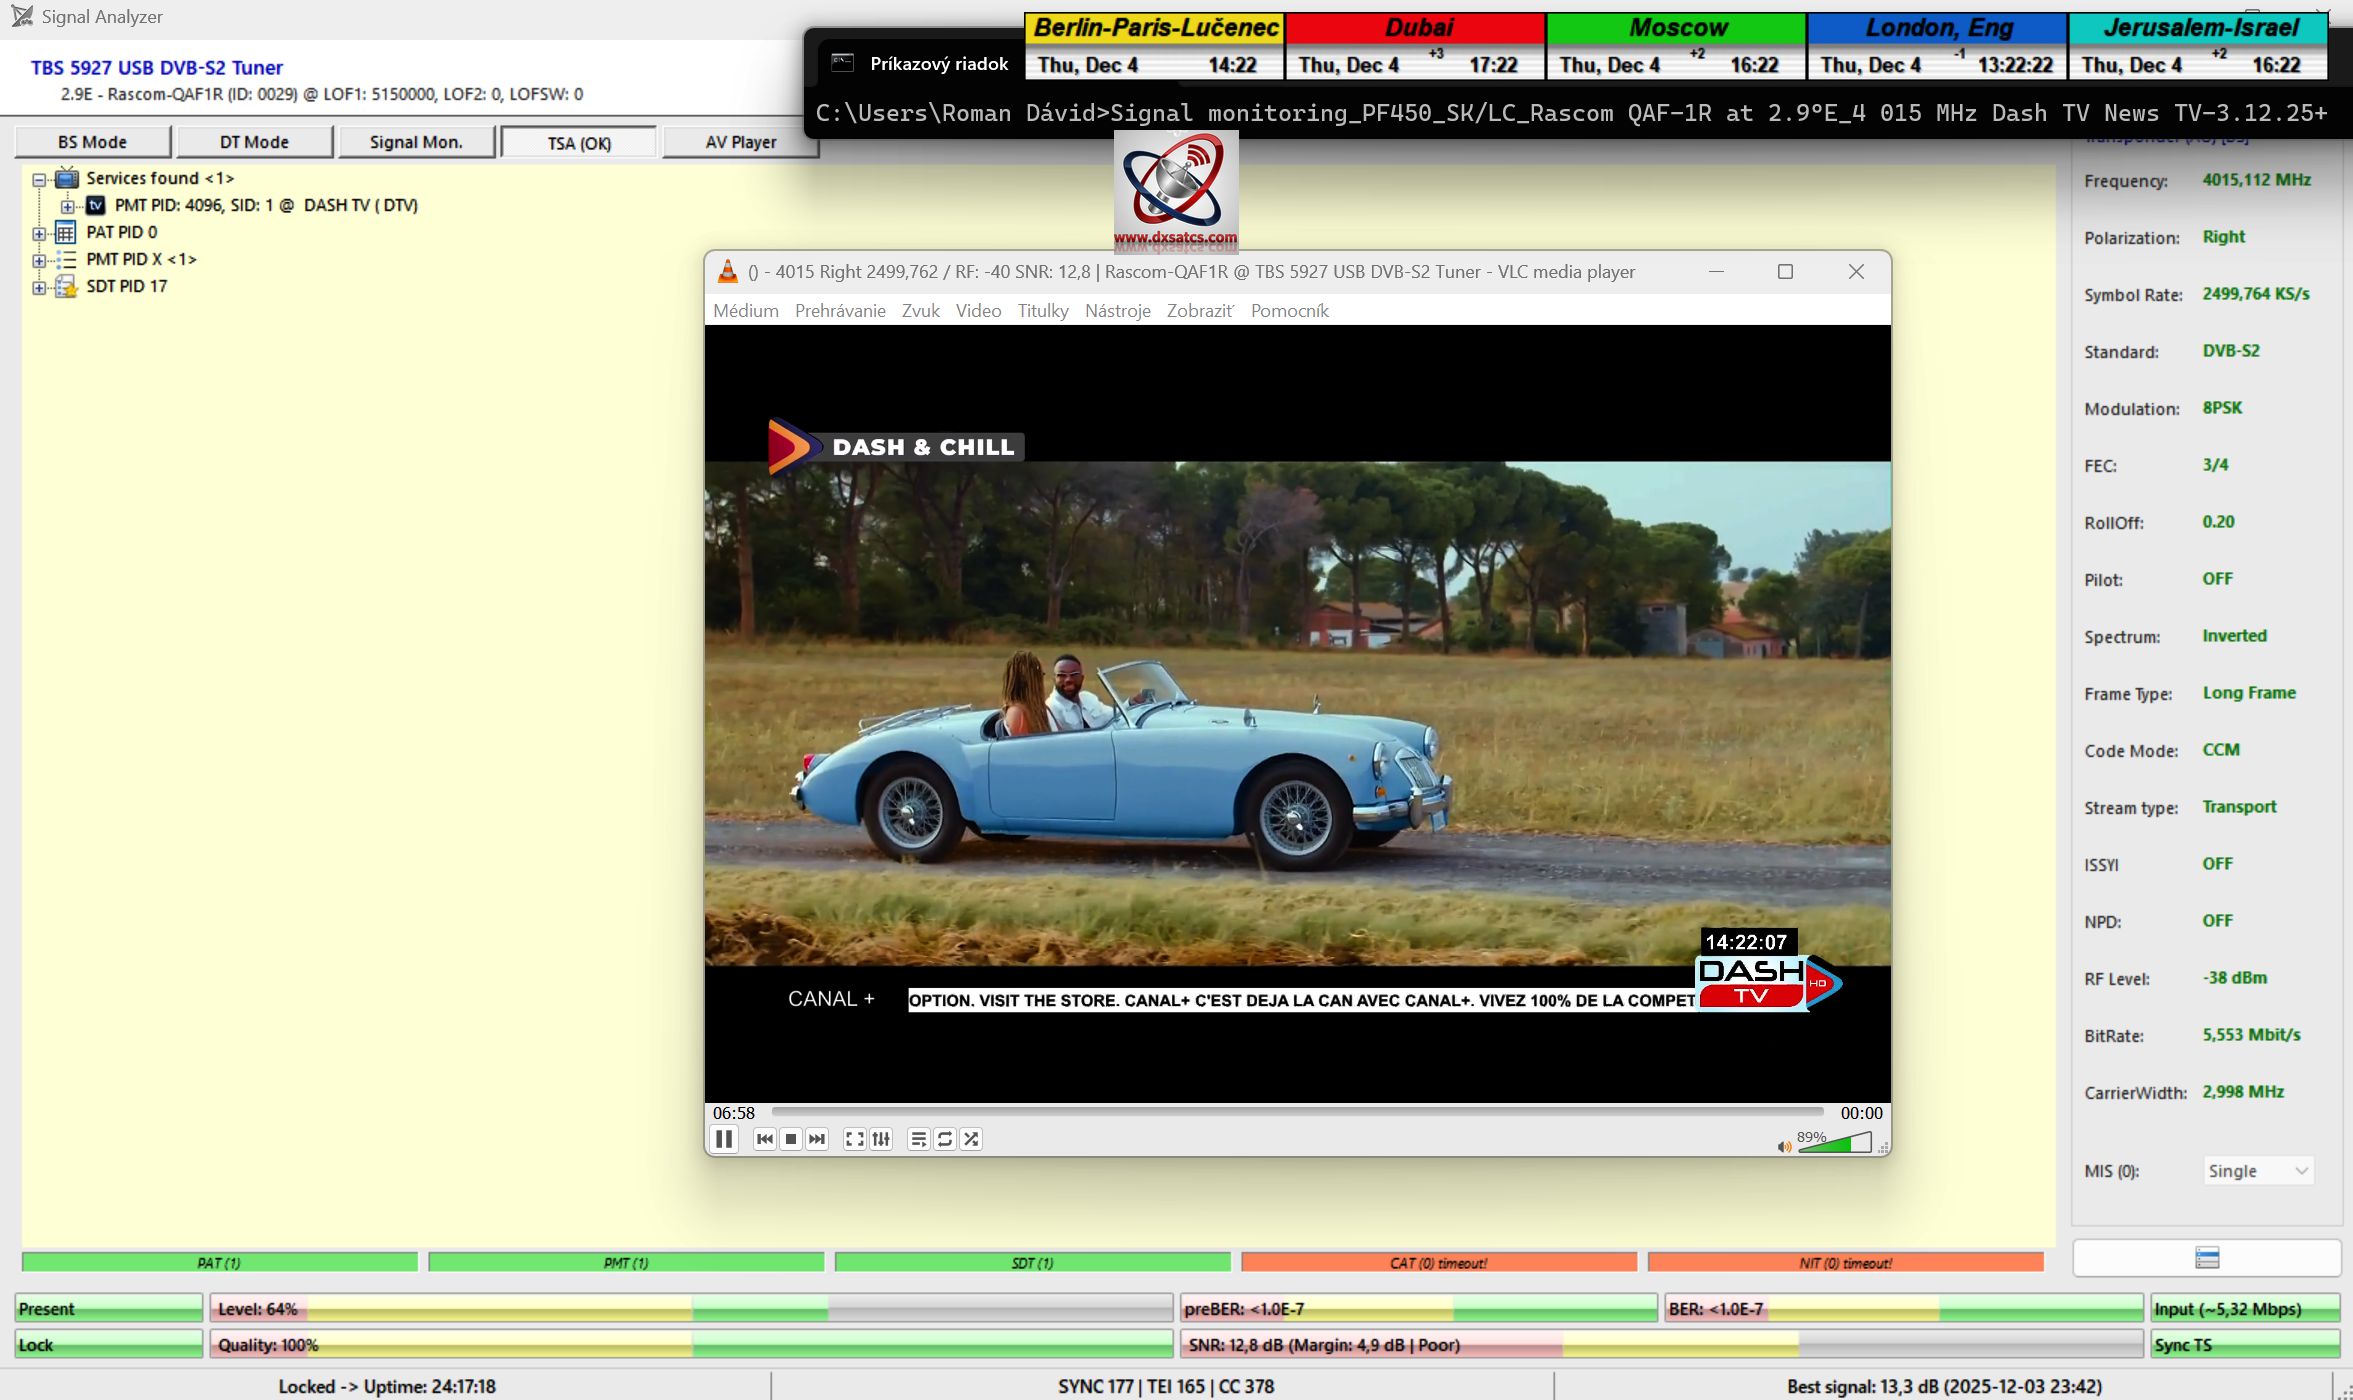Open the Prehrávanie menu in VLC

pyautogui.click(x=839, y=311)
